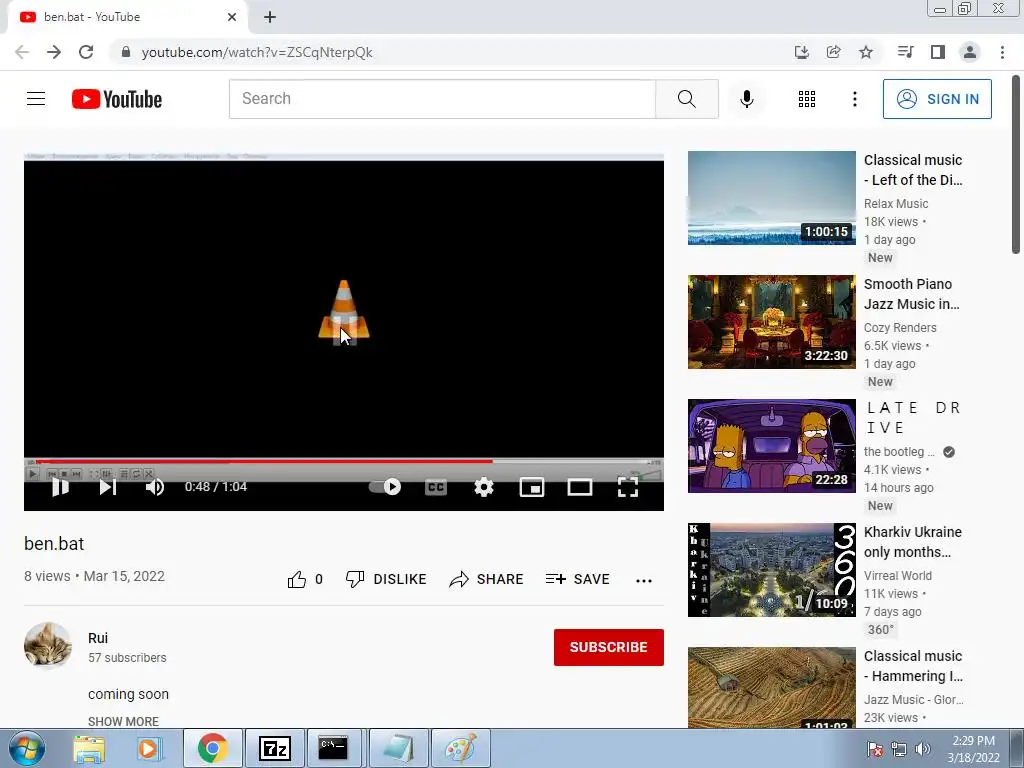Enter full screen mode

coord(628,487)
